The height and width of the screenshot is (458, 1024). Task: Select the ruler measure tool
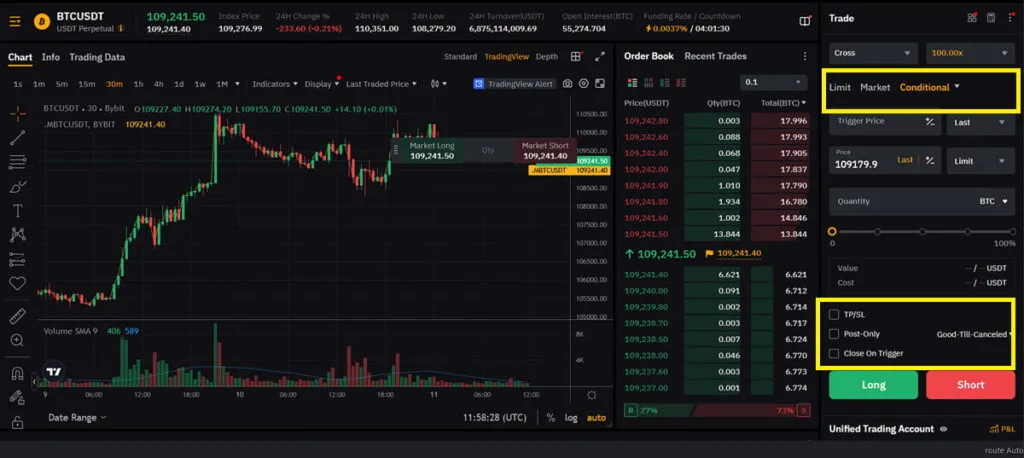click(18, 317)
